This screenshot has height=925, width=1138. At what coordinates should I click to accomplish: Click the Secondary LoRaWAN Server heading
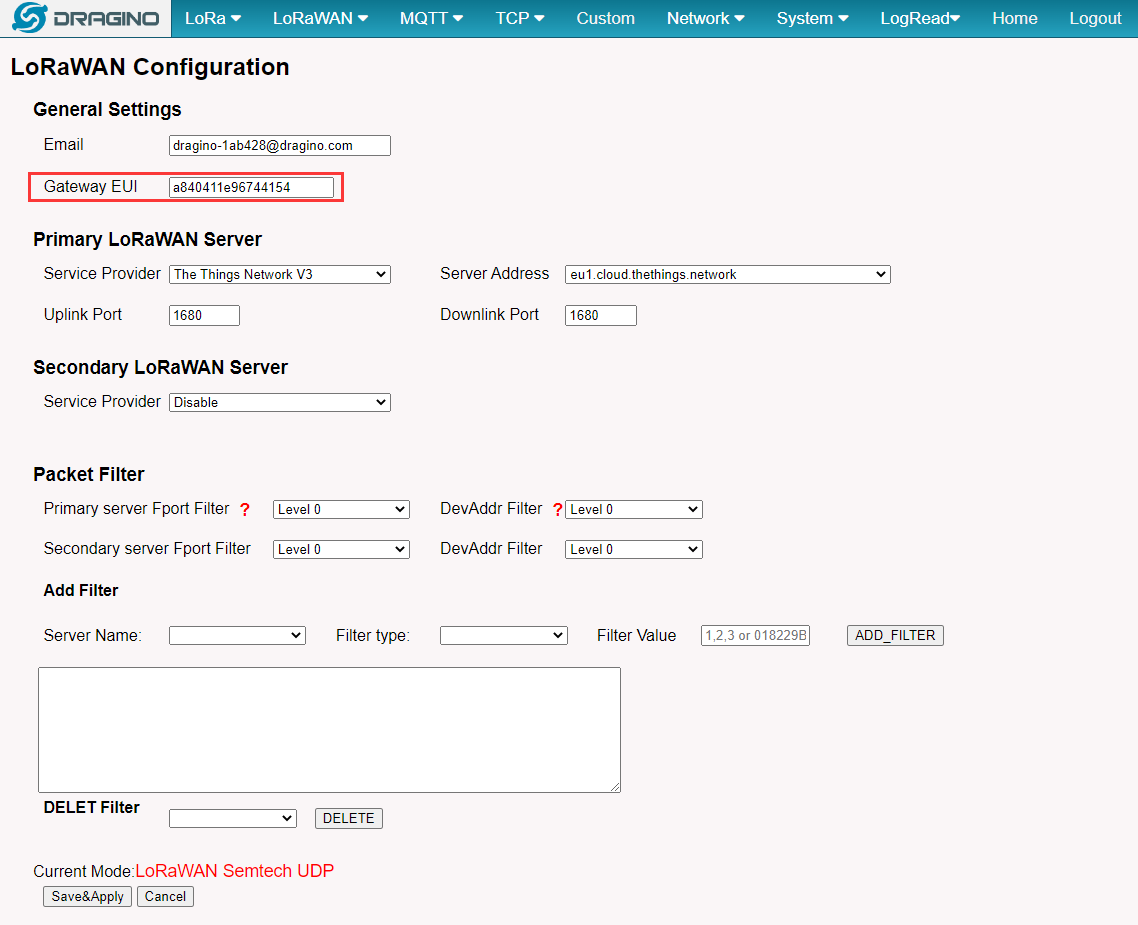pyautogui.click(x=160, y=367)
